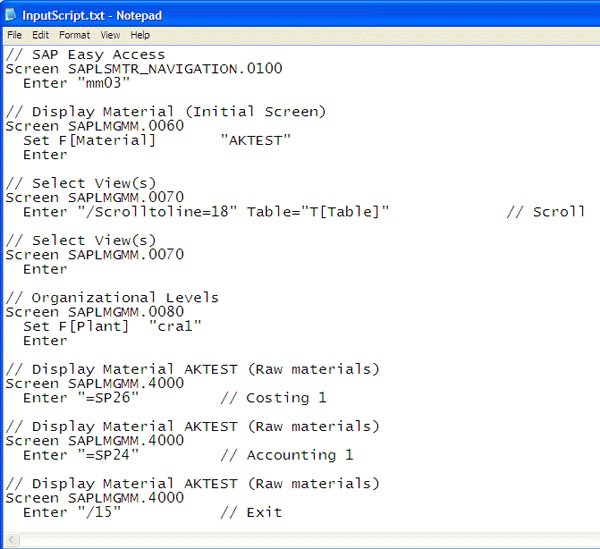Open the File menu

[15, 35]
